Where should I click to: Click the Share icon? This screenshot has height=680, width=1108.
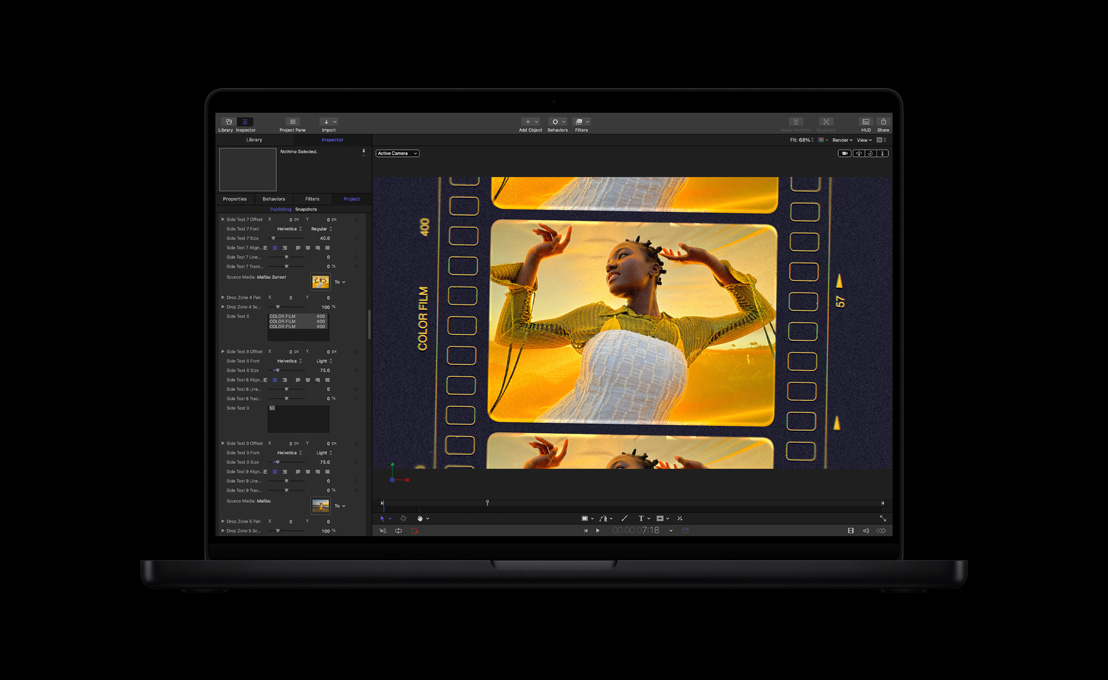click(x=882, y=123)
